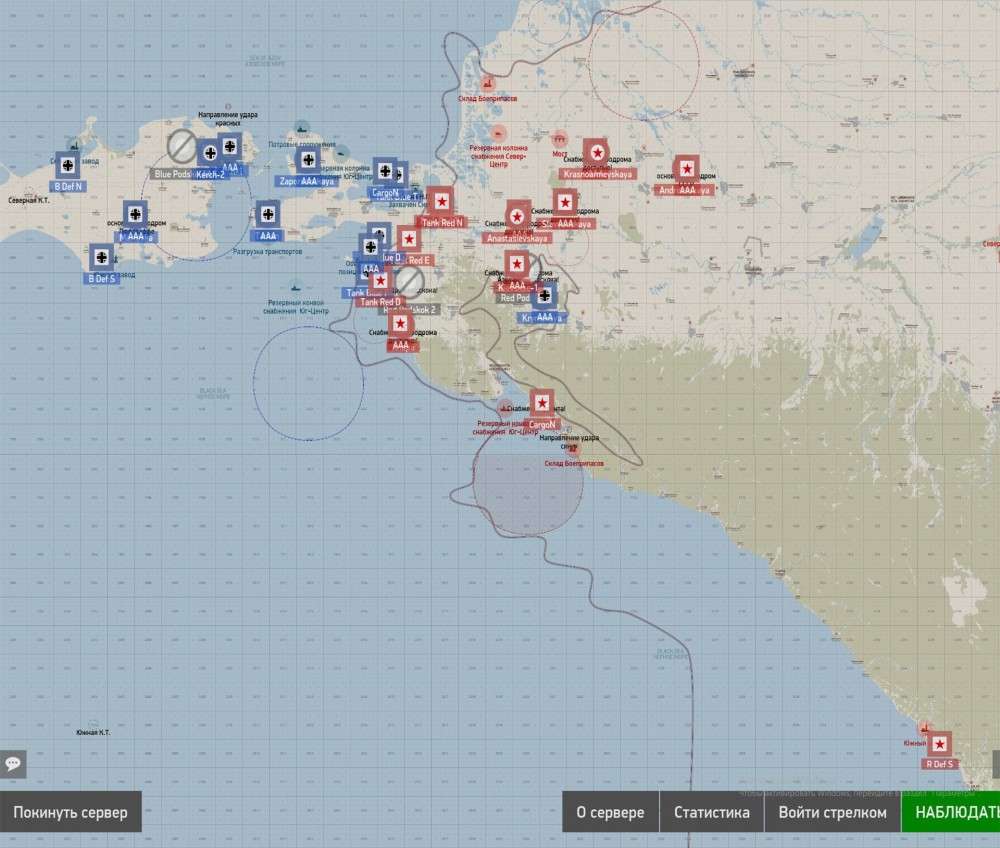Open the chat speech bubble icon
The image size is (1000, 848).
point(13,764)
